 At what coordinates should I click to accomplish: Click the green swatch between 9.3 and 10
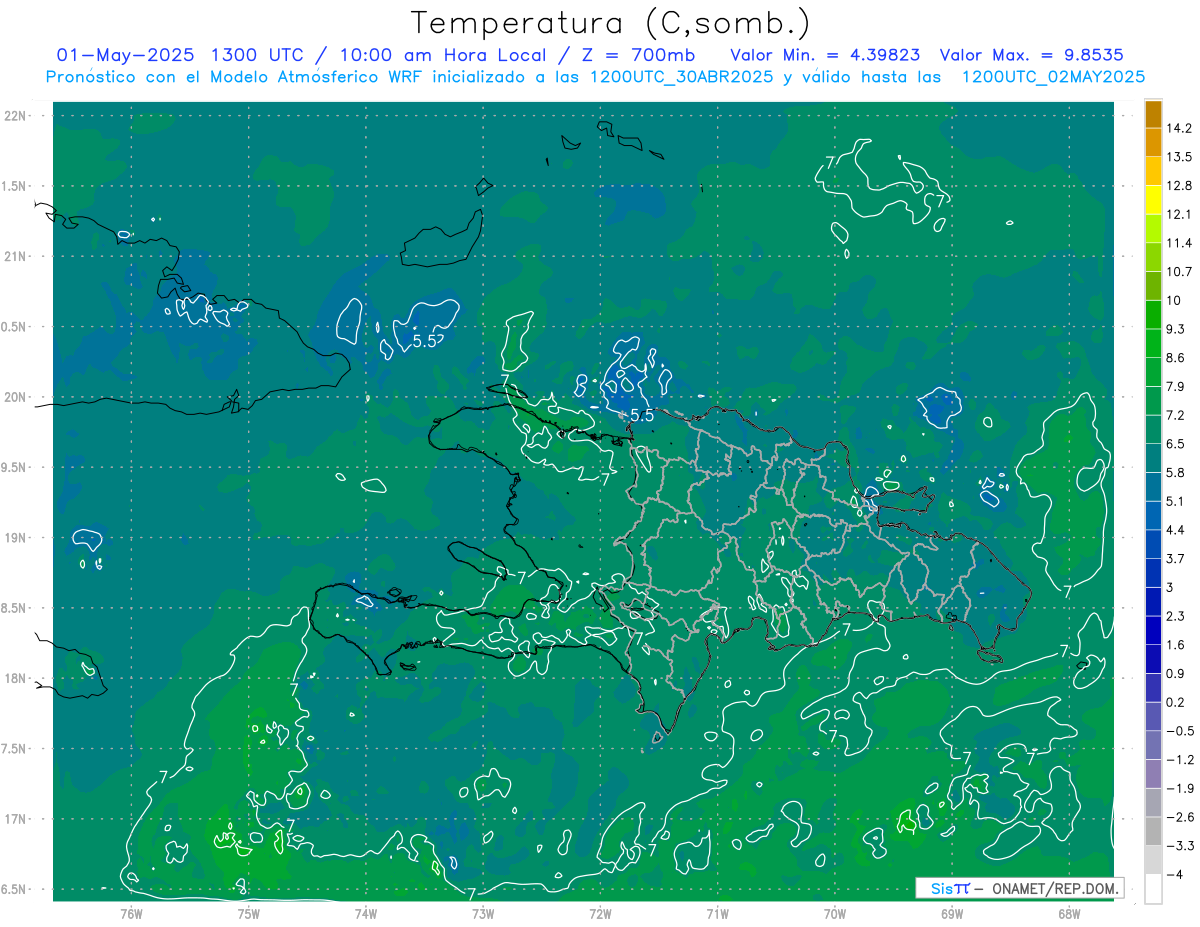(1153, 315)
